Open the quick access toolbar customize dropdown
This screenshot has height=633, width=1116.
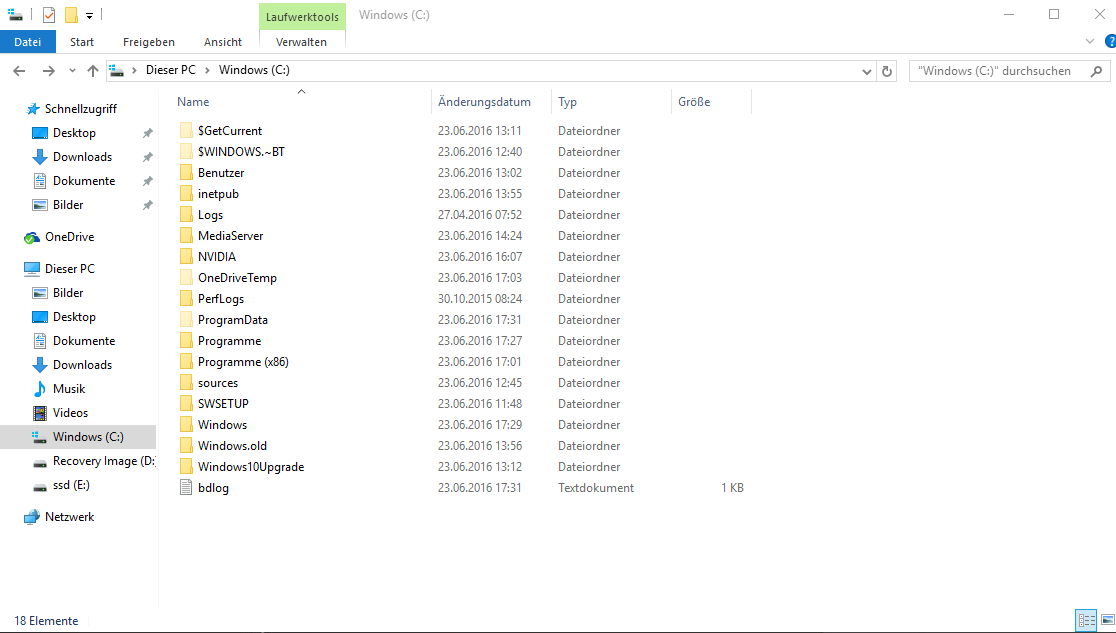pyautogui.click(x=90, y=15)
